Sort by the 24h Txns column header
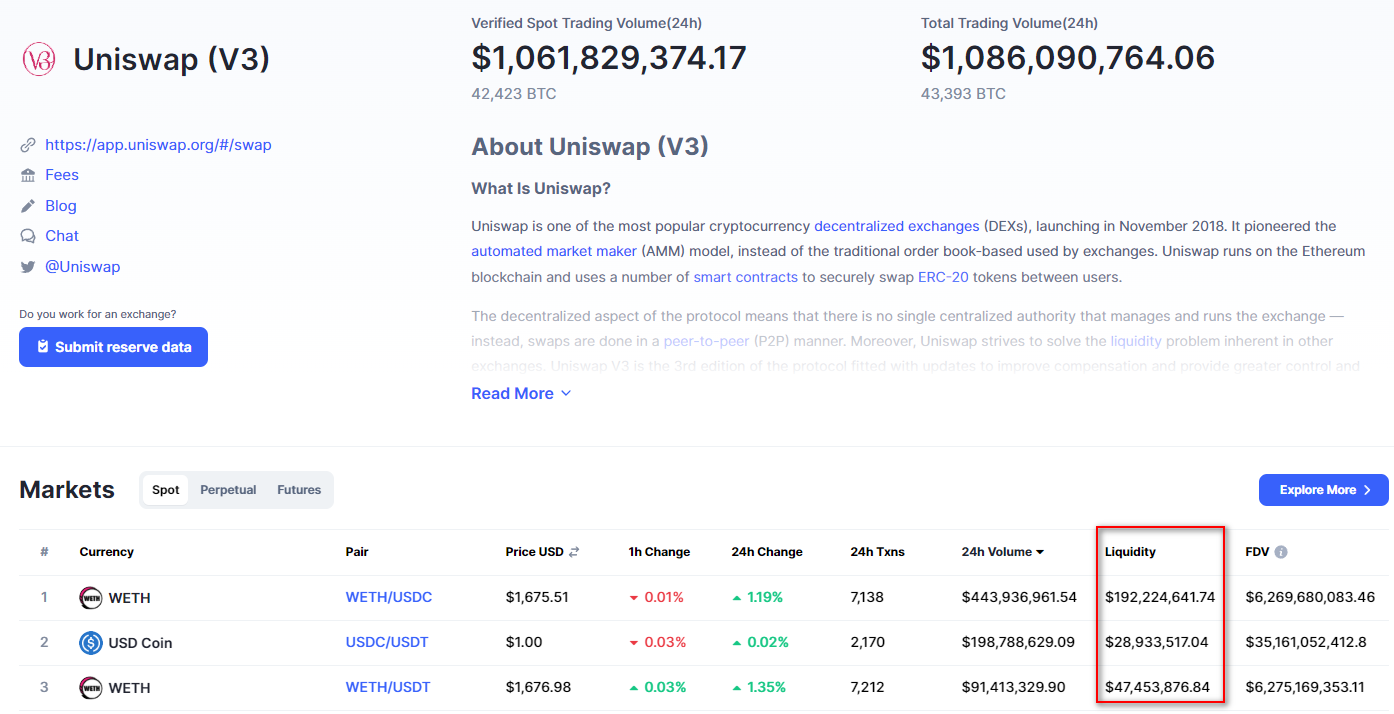 click(877, 552)
